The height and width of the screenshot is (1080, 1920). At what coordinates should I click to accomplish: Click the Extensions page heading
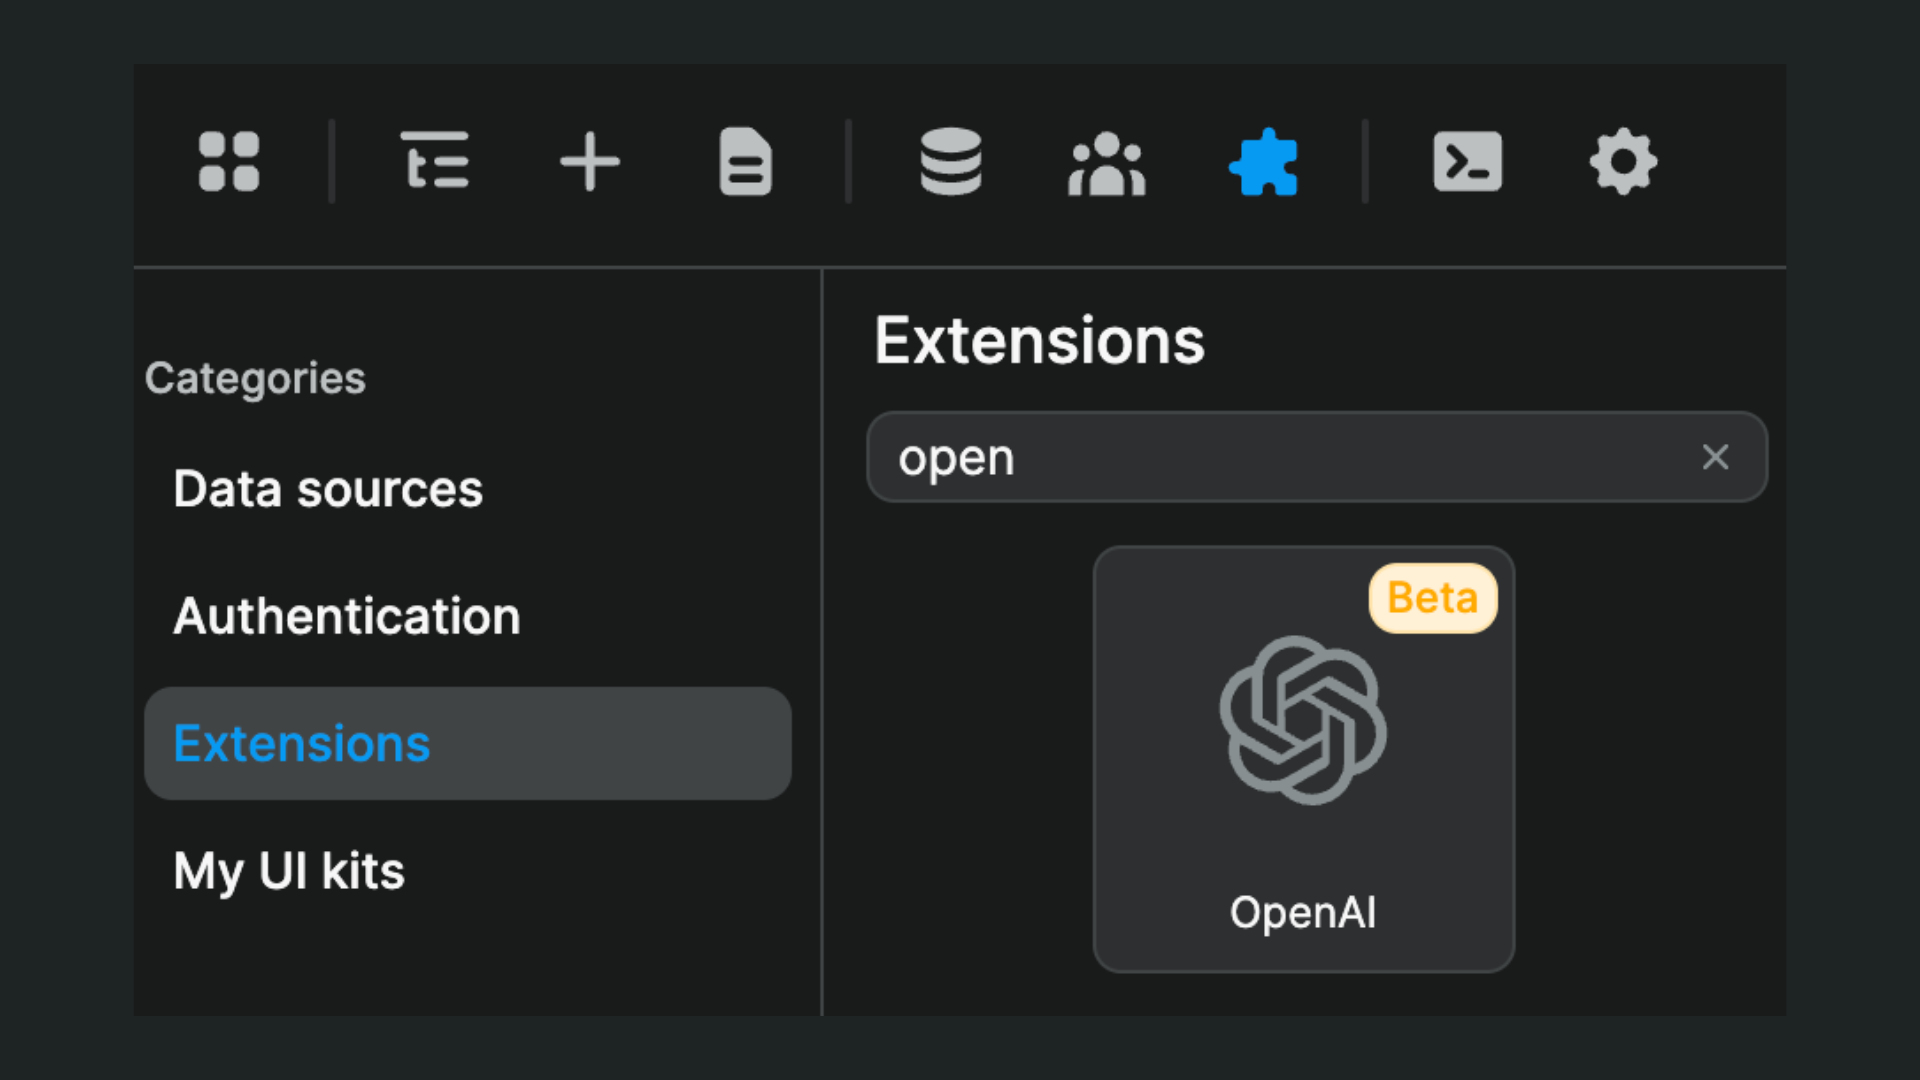pos(1040,340)
